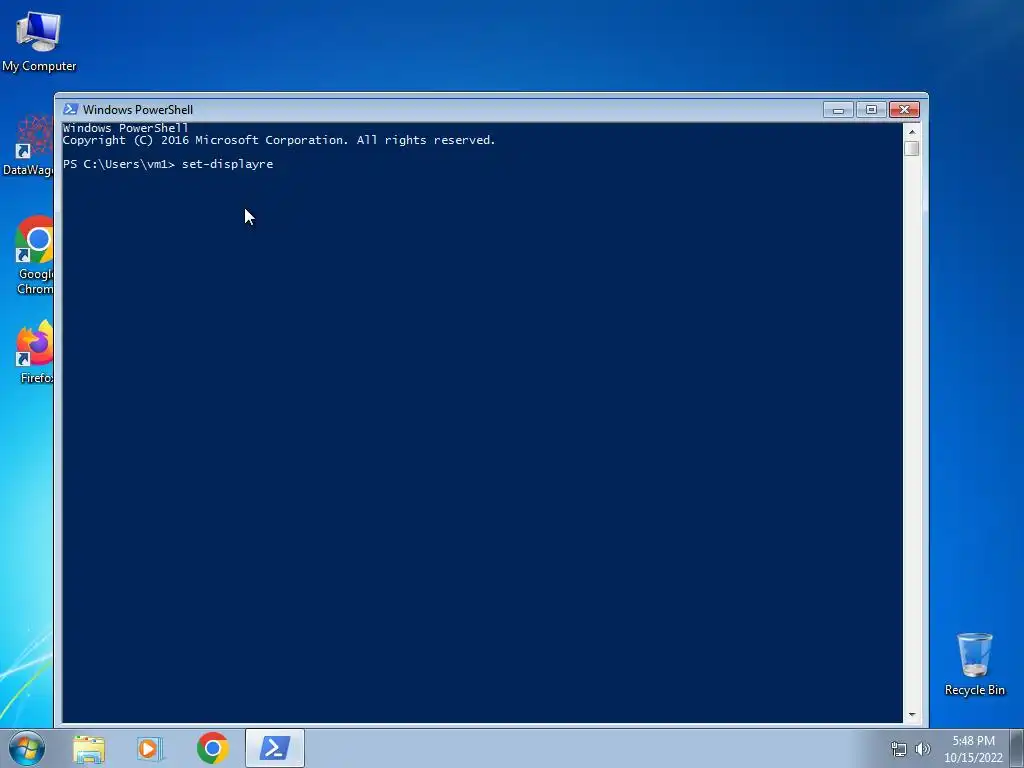The height and width of the screenshot is (768, 1024).
Task: Click the "Copyright (C) 2016 Microsoft Corporation" line
Action: click(279, 140)
